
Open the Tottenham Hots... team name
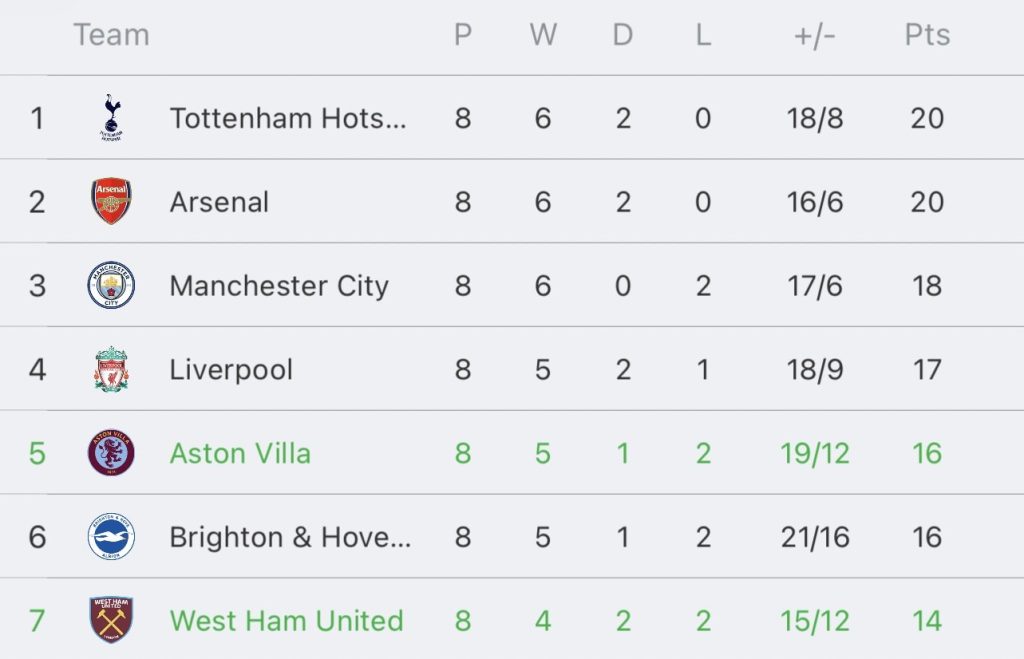(x=288, y=118)
